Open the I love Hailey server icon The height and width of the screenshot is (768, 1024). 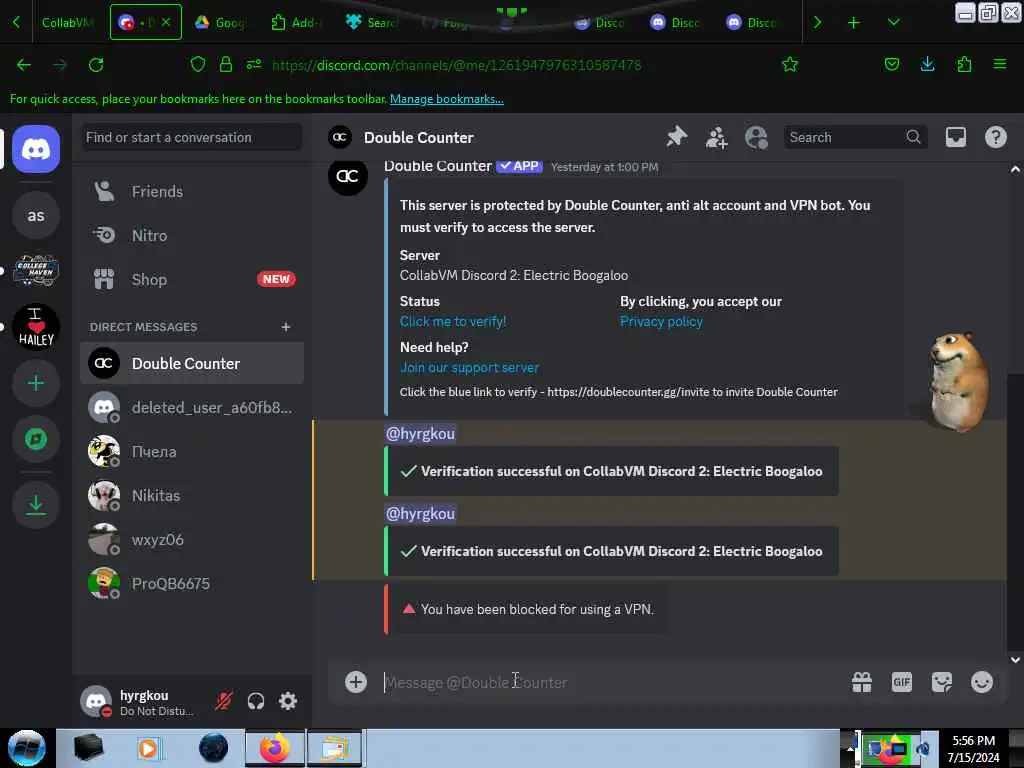pyautogui.click(x=36, y=327)
